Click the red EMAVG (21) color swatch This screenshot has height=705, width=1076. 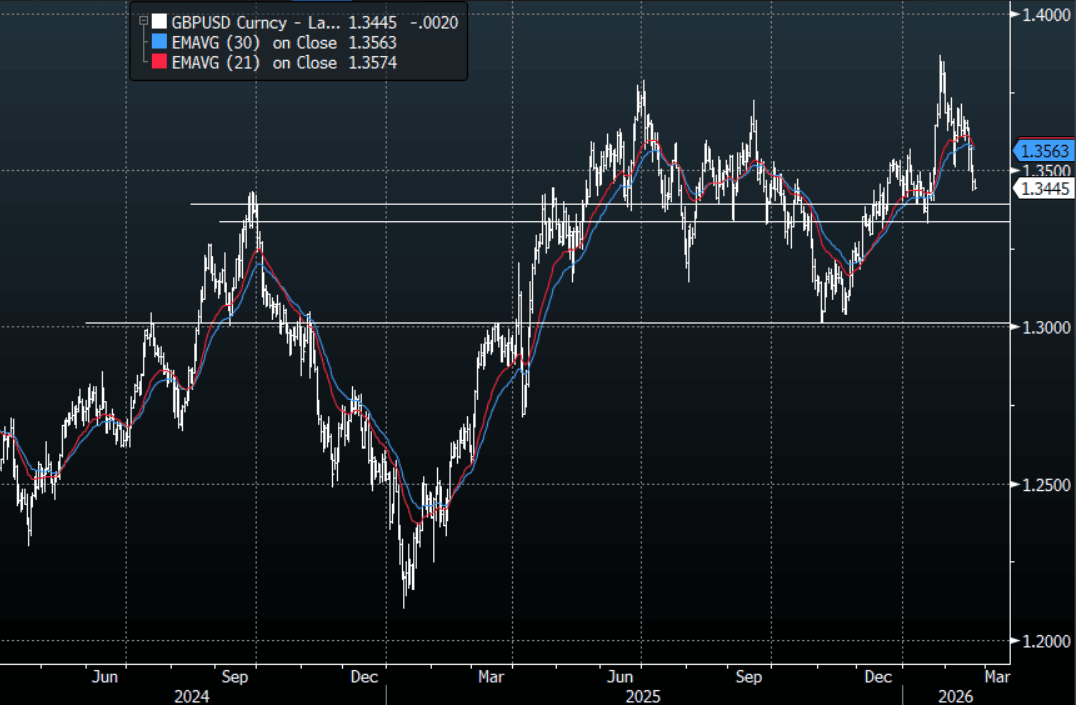point(158,62)
